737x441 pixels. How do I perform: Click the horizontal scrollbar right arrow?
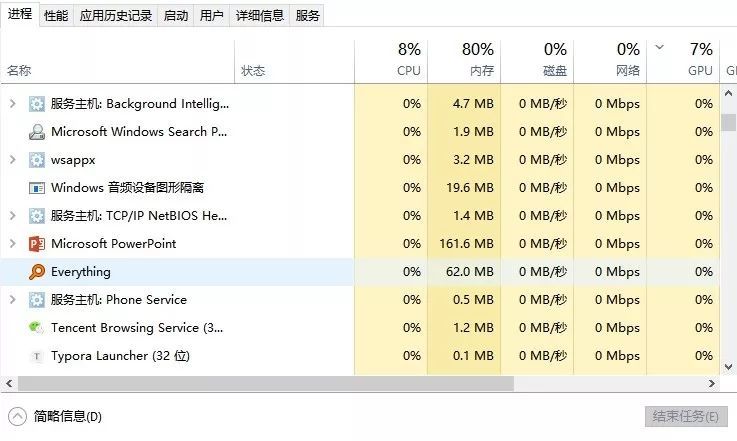pos(712,384)
